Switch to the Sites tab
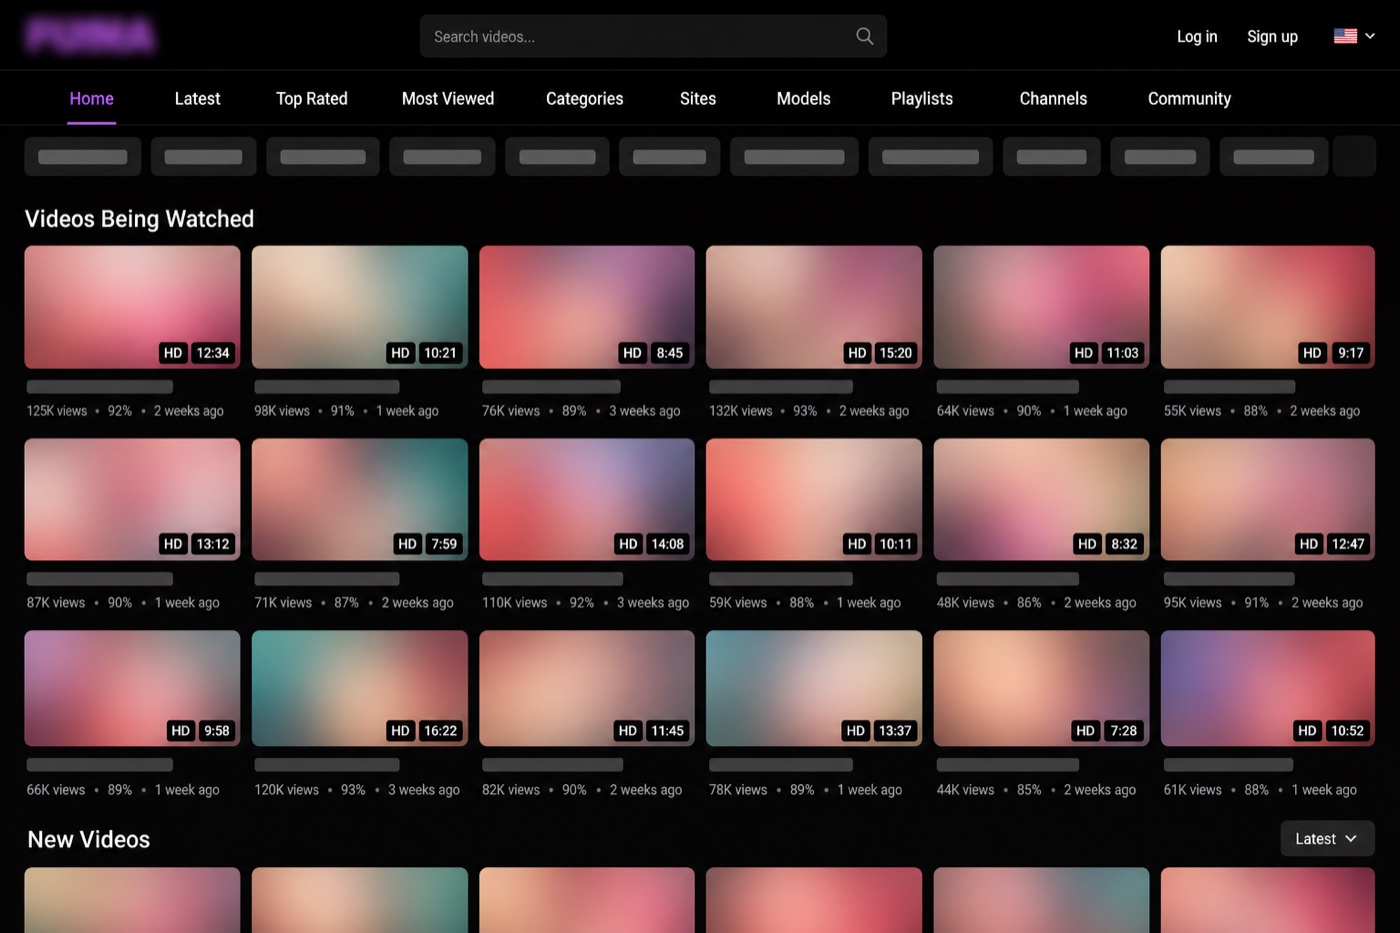Image resolution: width=1400 pixels, height=933 pixels. point(698,98)
